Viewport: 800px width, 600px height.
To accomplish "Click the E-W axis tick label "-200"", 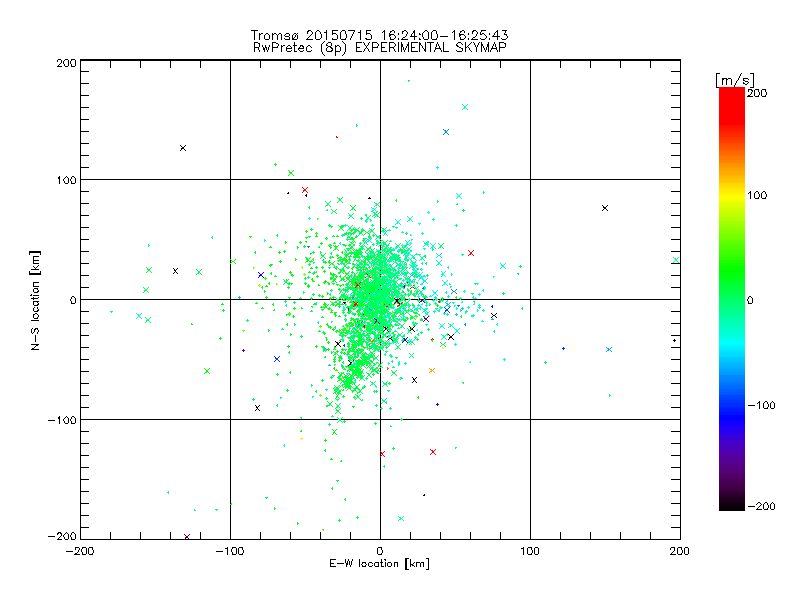I will click(x=80, y=551).
